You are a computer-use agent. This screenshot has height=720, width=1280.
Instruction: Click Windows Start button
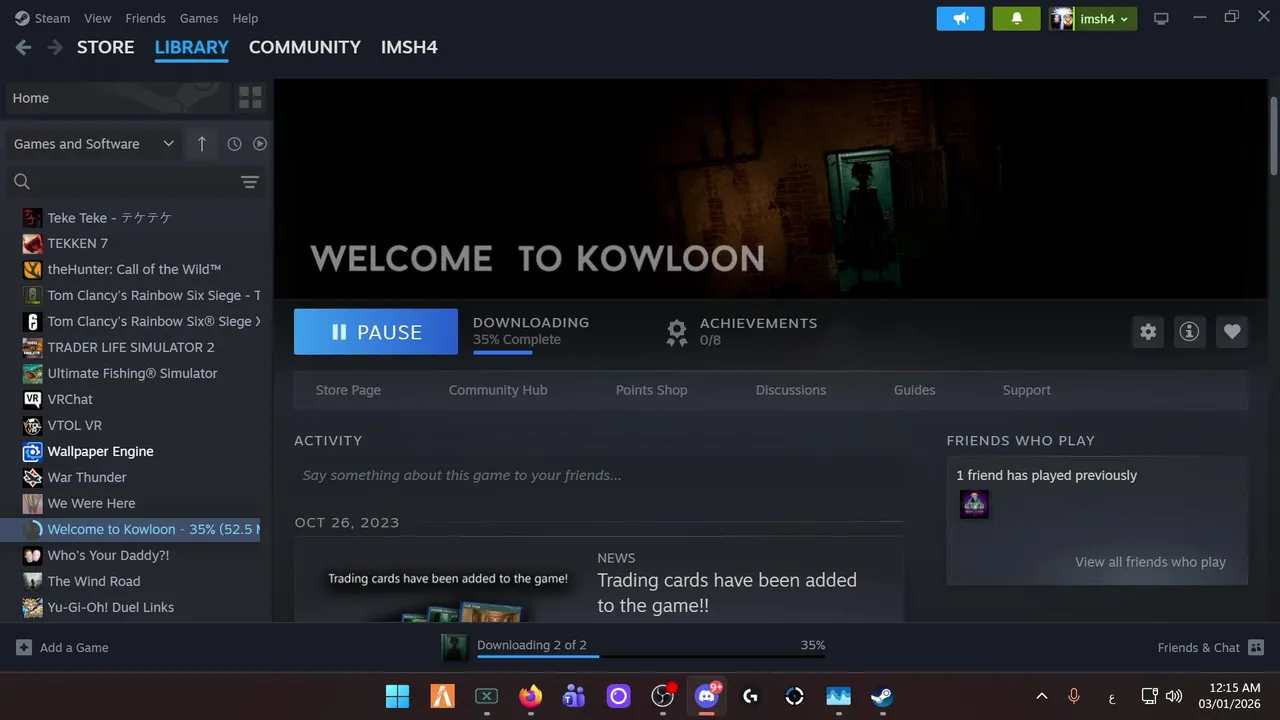[x=397, y=696]
